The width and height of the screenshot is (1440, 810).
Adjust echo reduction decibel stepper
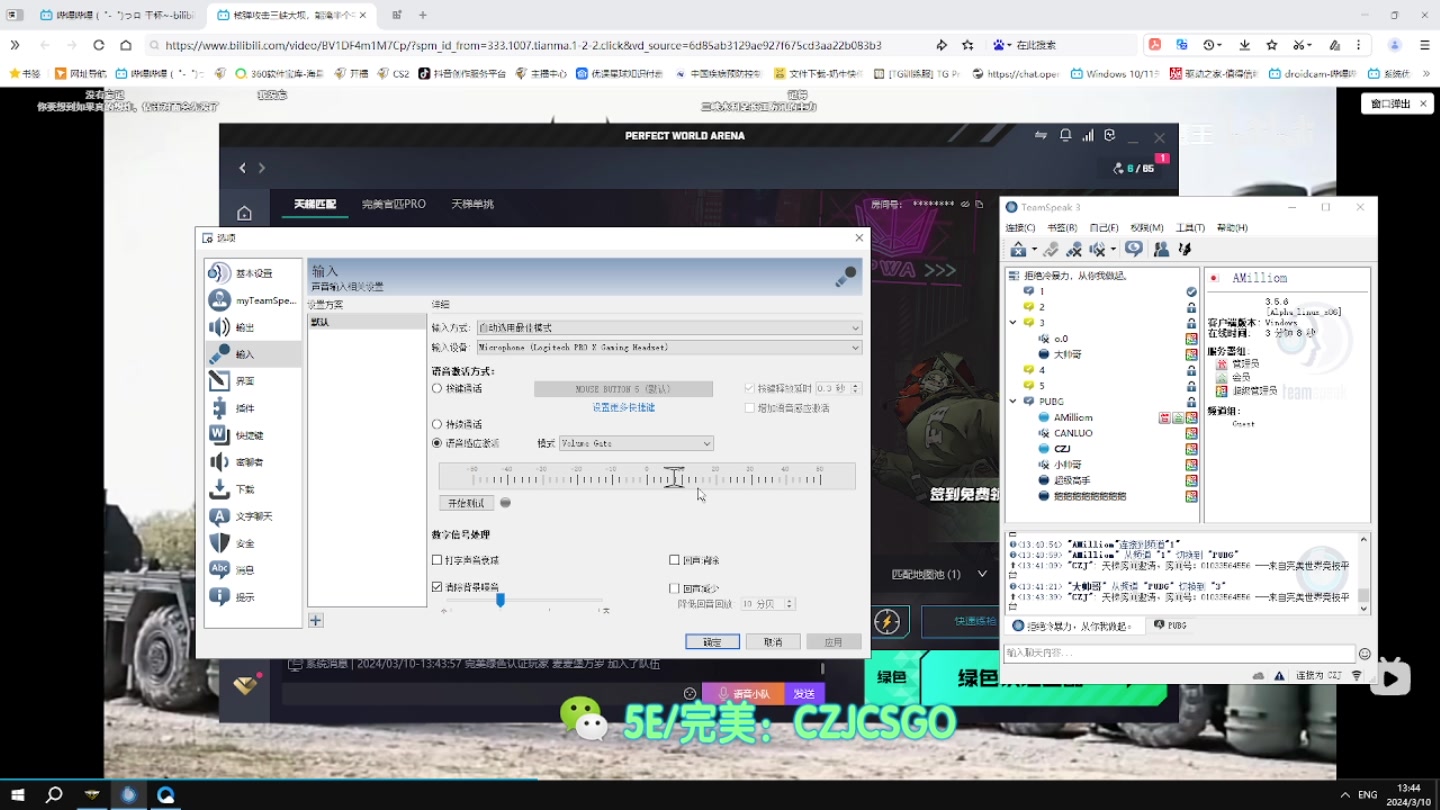(x=789, y=604)
